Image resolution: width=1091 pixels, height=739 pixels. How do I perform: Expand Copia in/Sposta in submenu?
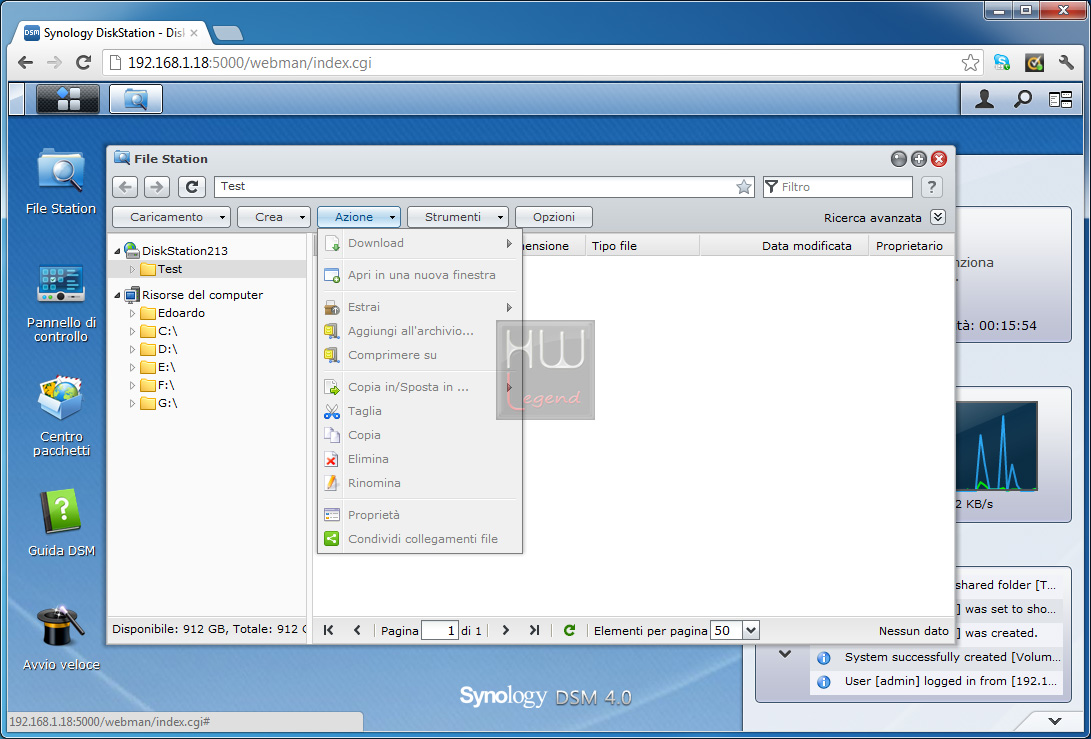click(420, 387)
